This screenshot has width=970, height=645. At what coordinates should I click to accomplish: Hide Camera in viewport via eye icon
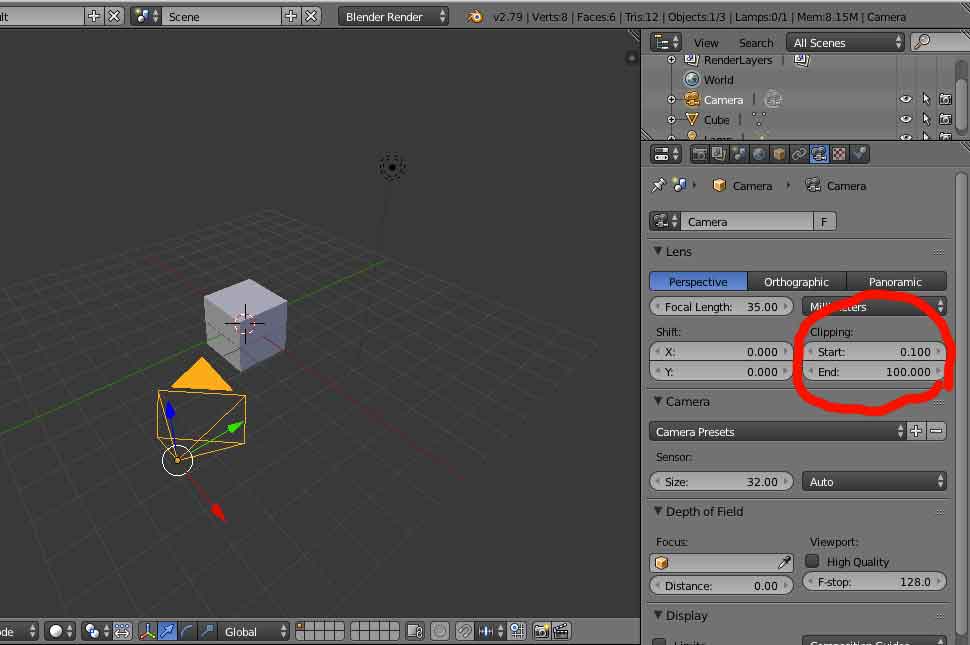click(x=906, y=99)
